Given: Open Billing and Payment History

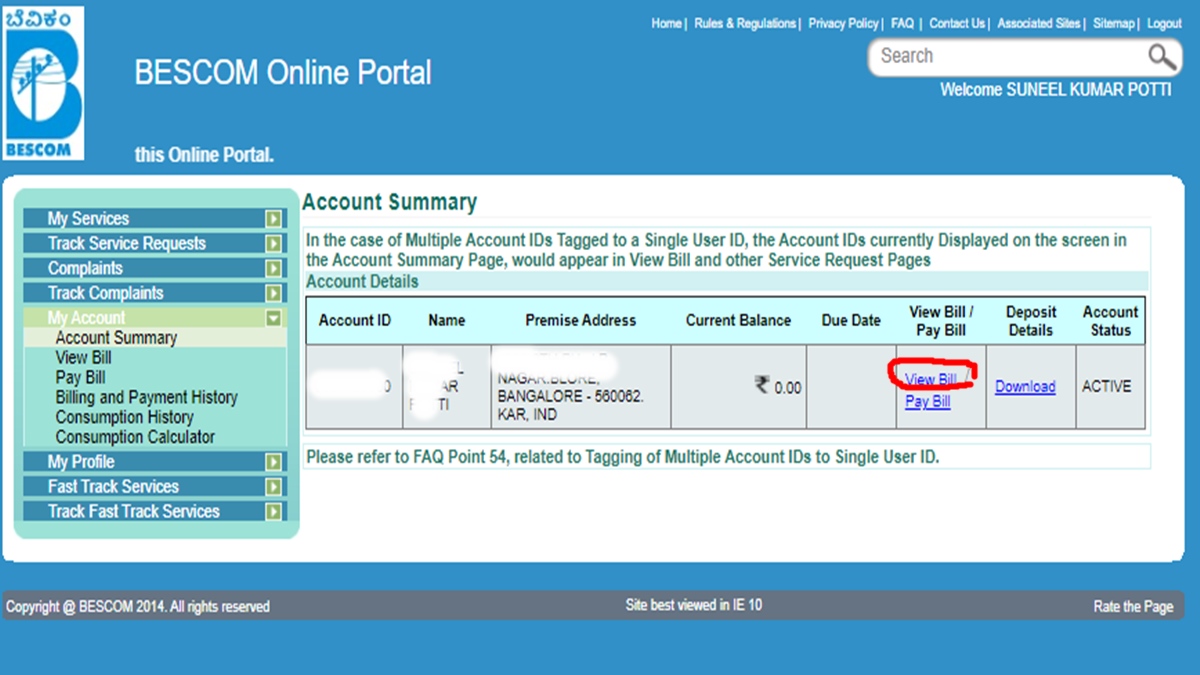Looking at the screenshot, I should pyautogui.click(x=146, y=398).
